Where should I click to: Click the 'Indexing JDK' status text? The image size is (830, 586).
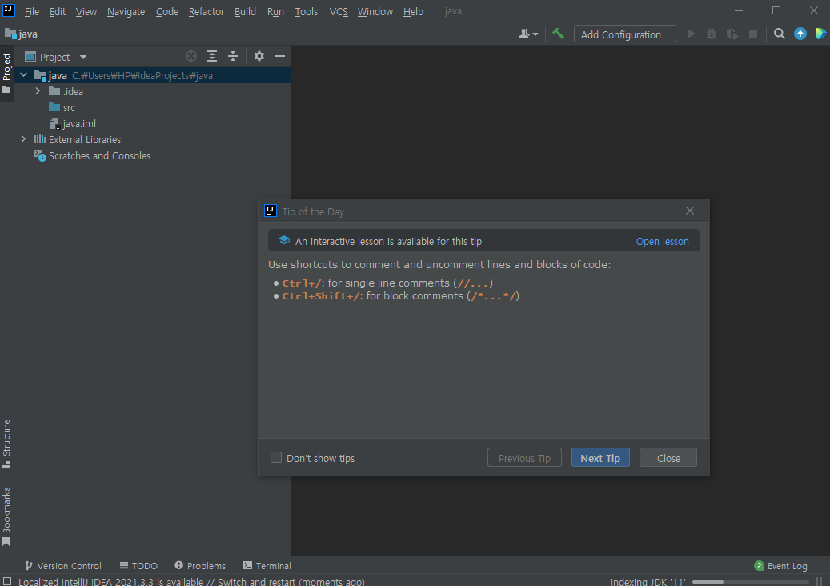click(647, 581)
